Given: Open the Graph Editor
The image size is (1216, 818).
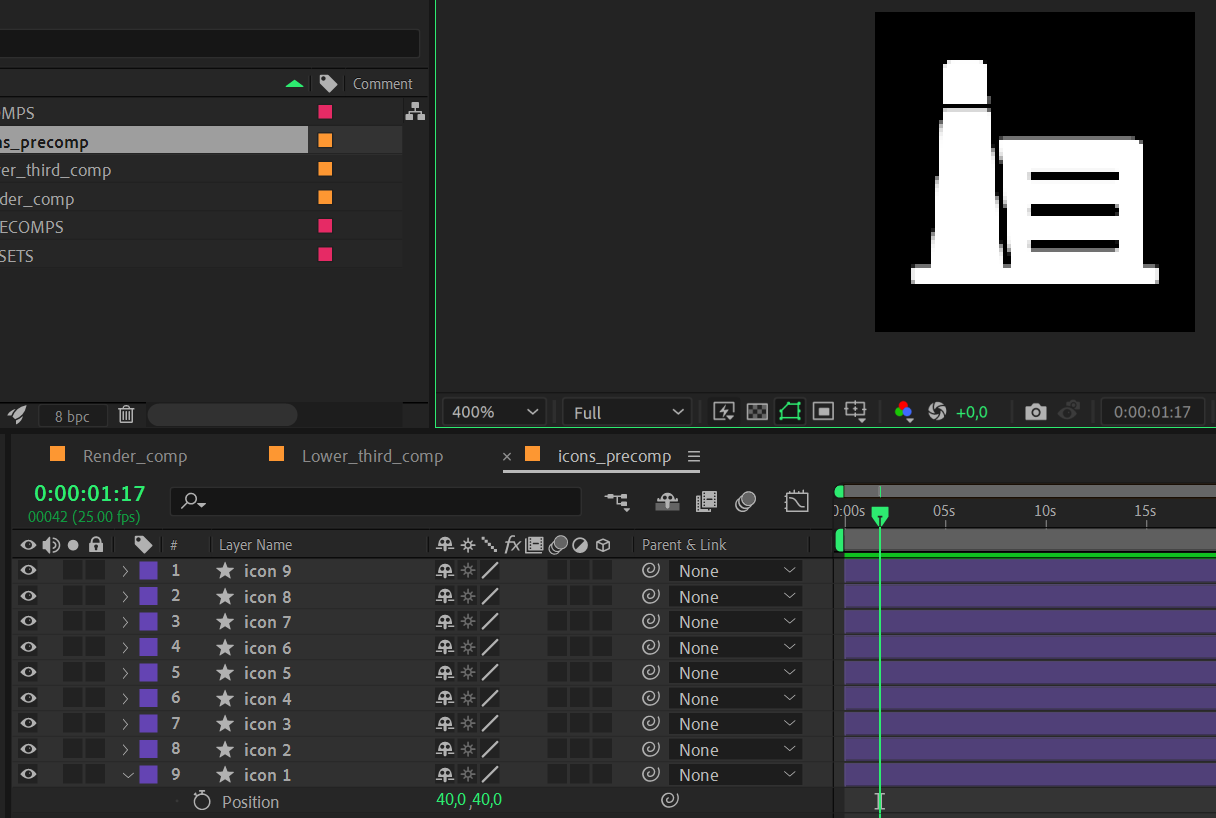Looking at the screenshot, I should point(797,501).
